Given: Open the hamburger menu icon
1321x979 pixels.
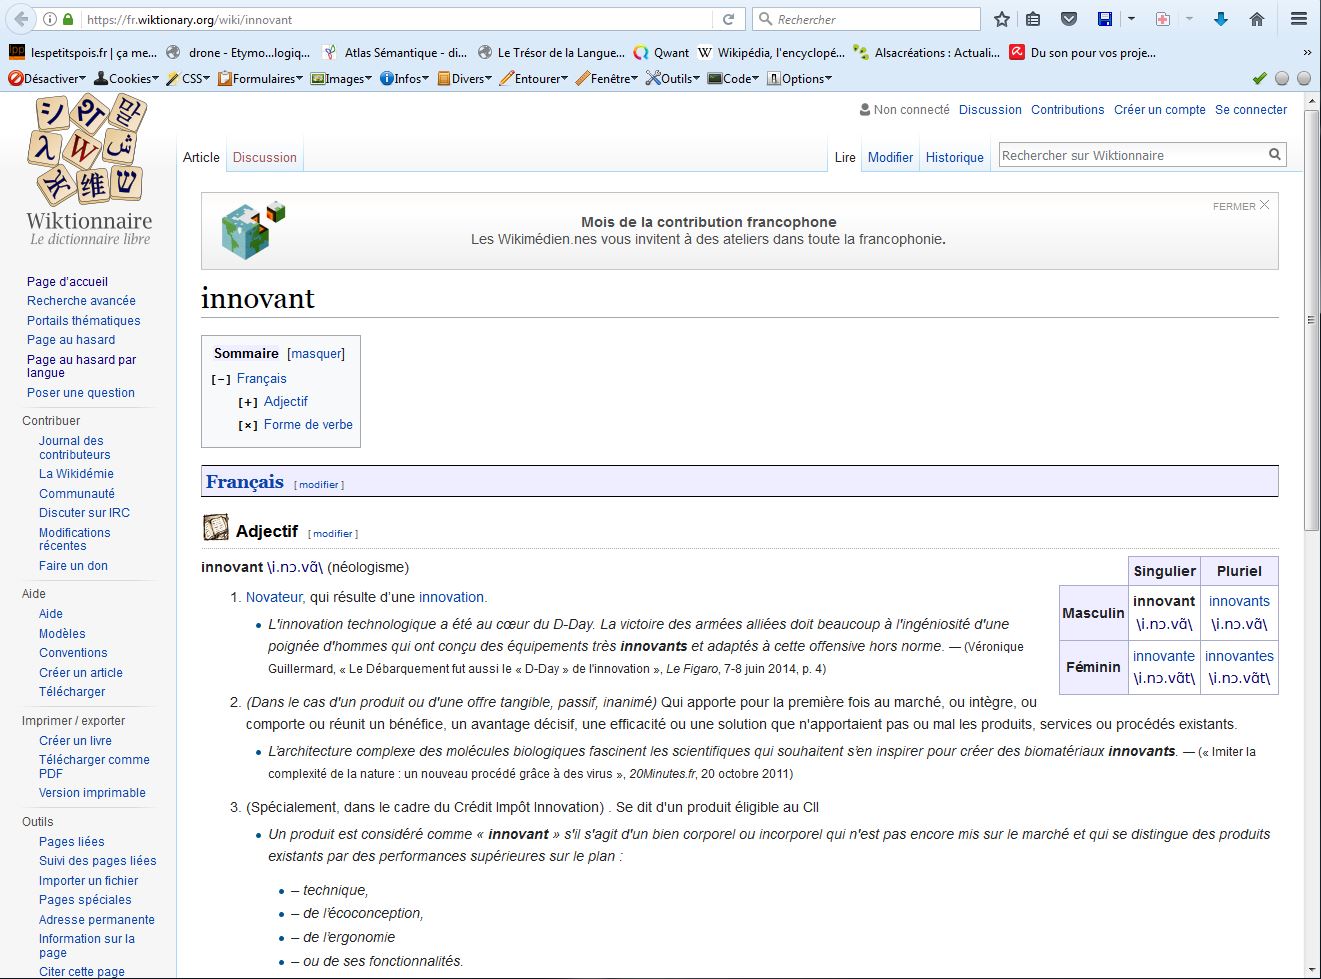Looking at the screenshot, I should [x=1298, y=19].
